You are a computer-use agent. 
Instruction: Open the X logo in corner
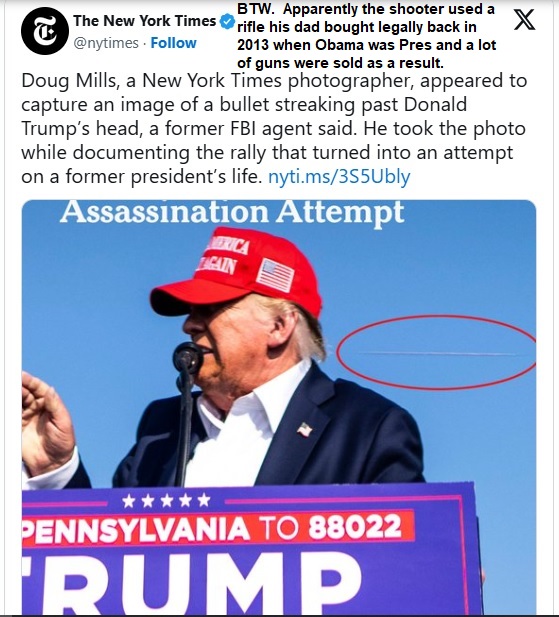[524, 20]
